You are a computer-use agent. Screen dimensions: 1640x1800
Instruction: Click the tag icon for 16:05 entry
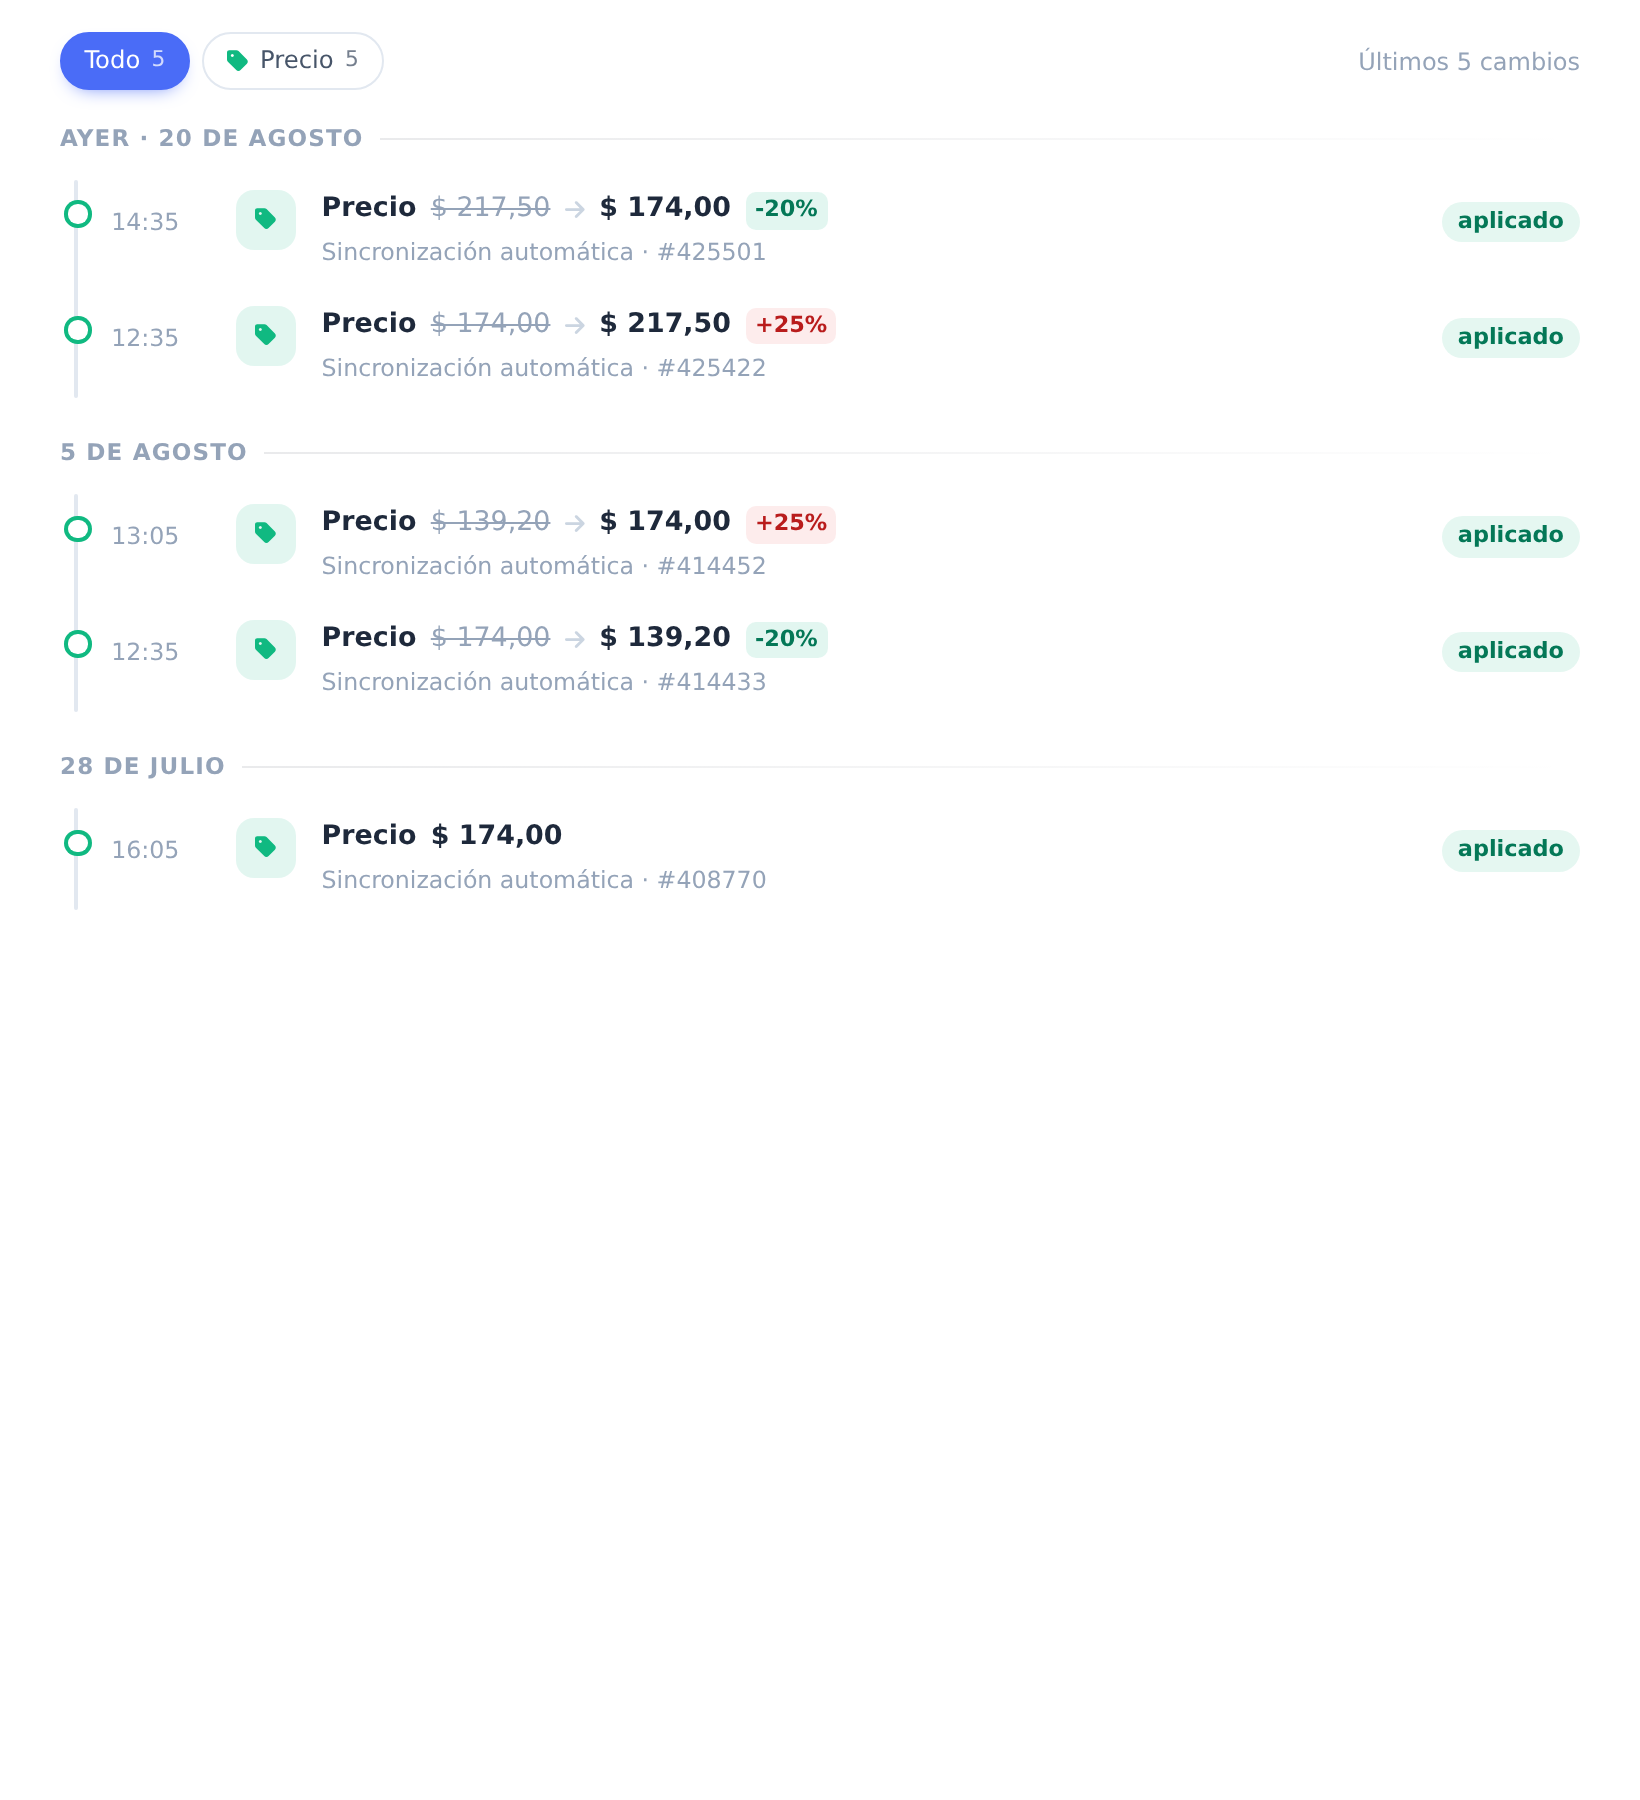[266, 848]
